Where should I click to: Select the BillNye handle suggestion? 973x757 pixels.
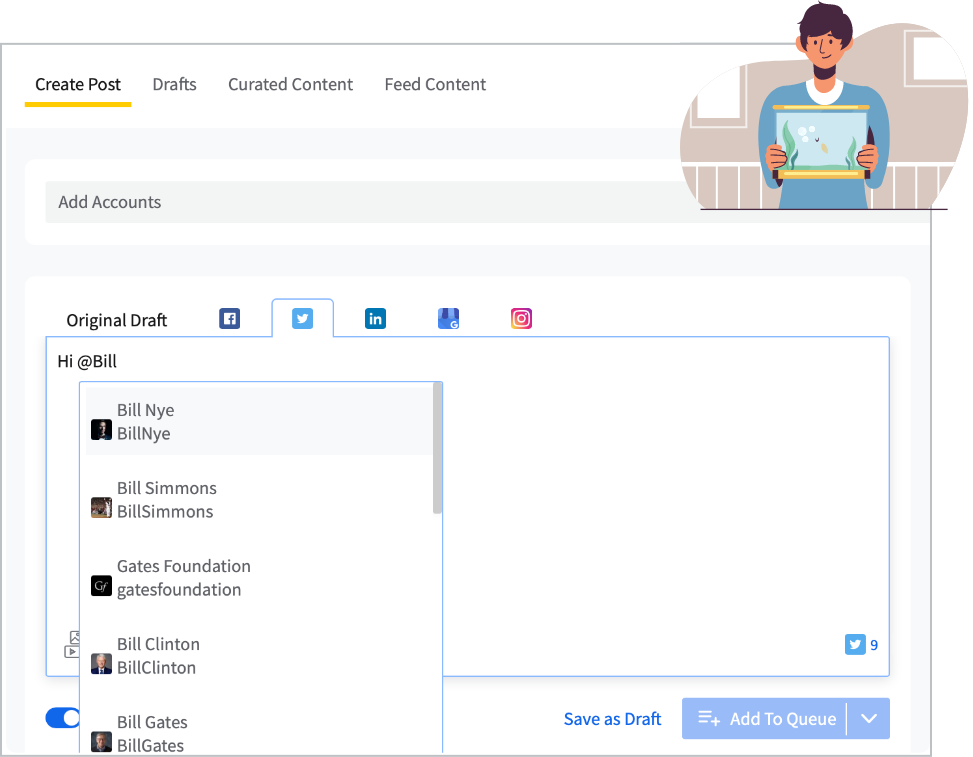point(143,434)
